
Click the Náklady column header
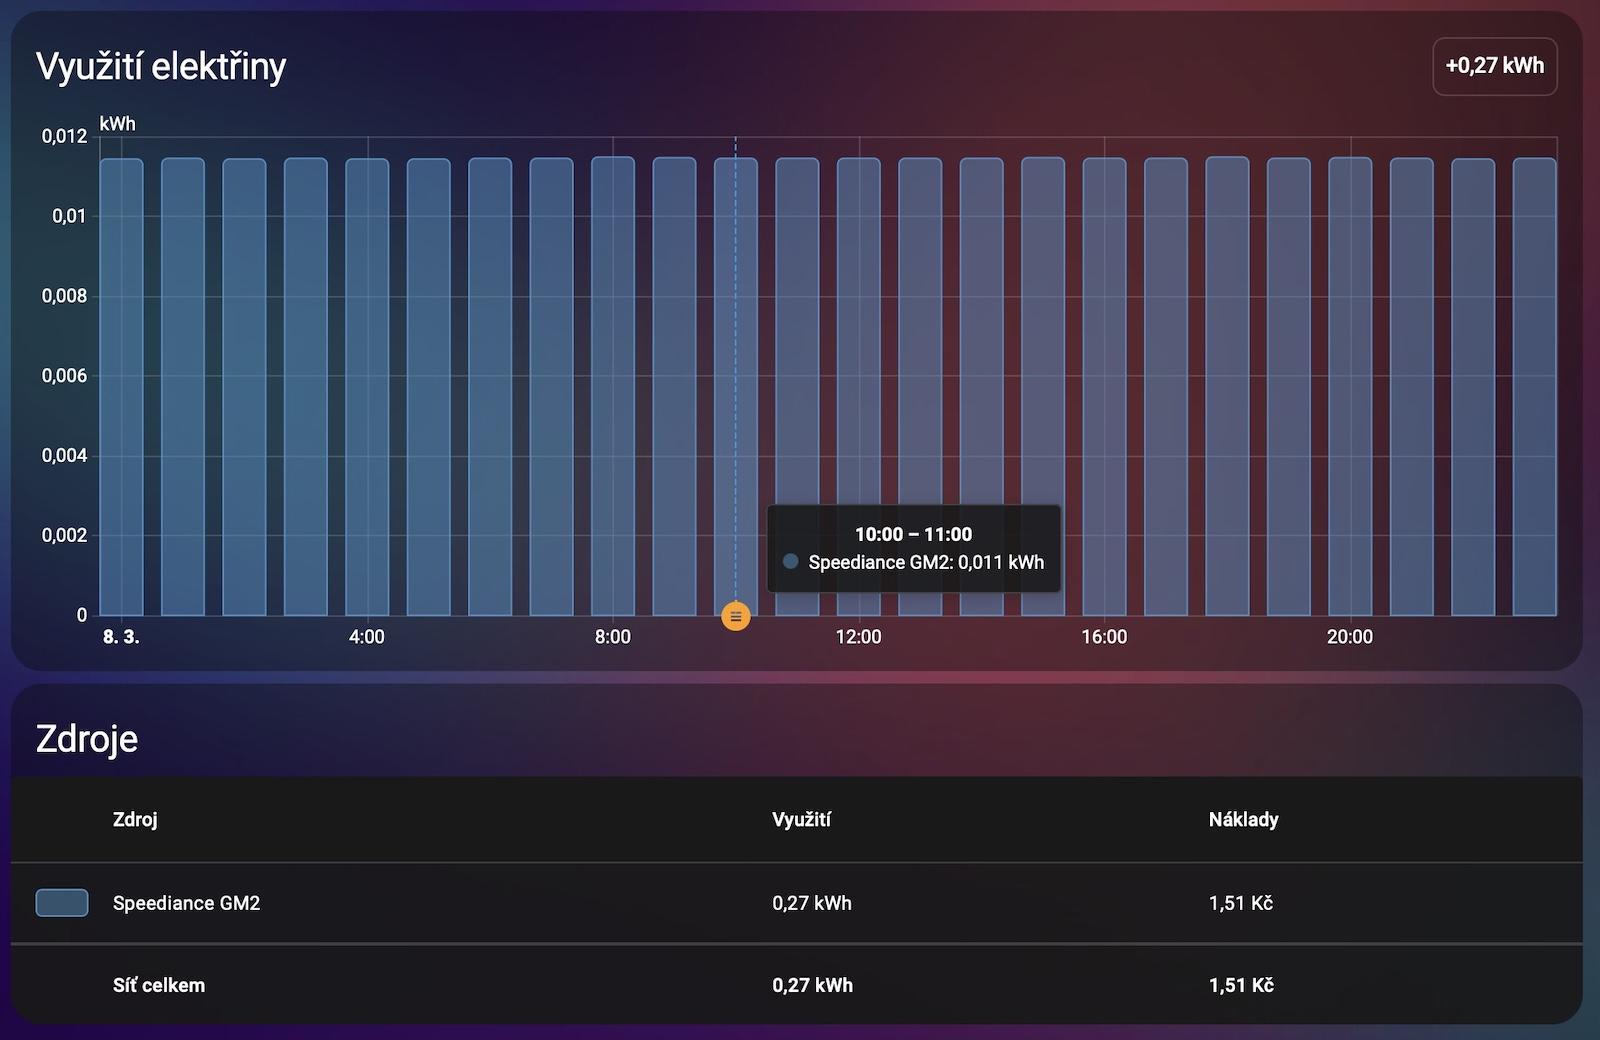[x=1243, y=819]
